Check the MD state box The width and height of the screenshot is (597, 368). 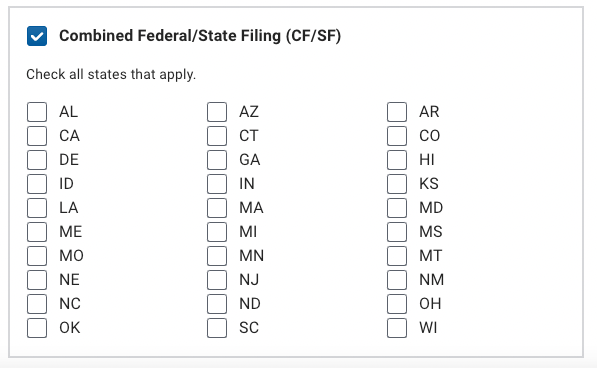pyautogui.click(x=397, y=208)
